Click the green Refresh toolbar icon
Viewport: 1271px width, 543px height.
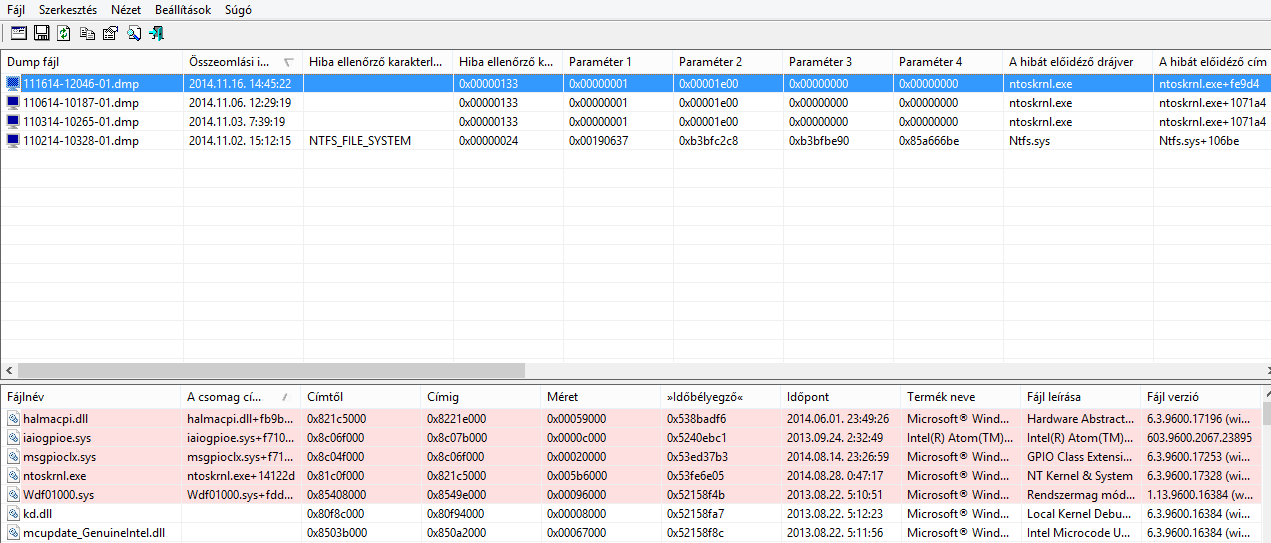[64, 33]
